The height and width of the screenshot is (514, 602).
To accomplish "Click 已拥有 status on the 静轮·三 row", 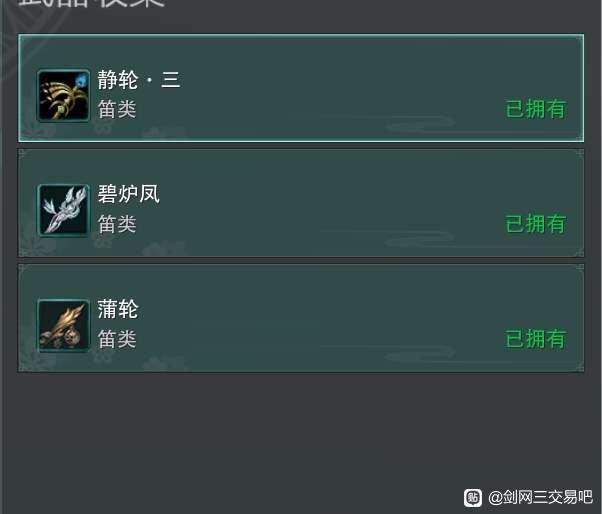I will [536, 109].
